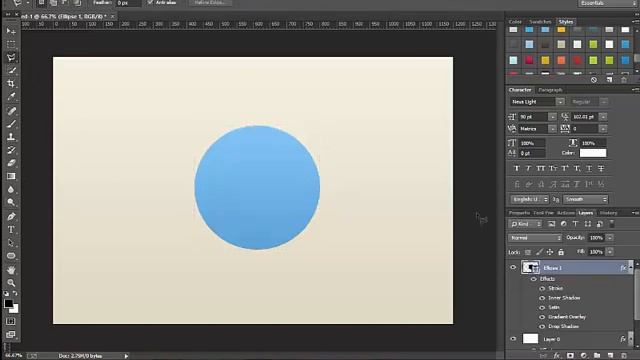Select the Path Selection arrow tool

(x=11, y=243)
